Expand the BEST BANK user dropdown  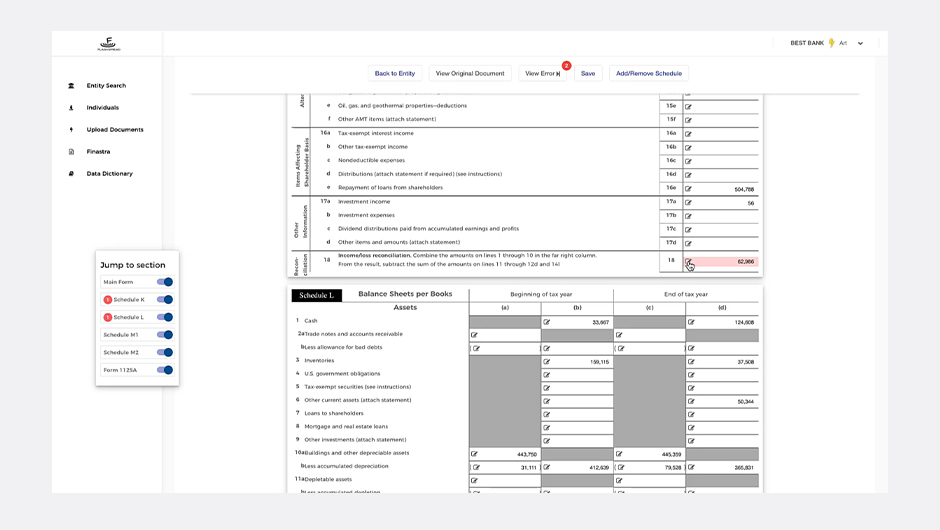click(860, 43)
